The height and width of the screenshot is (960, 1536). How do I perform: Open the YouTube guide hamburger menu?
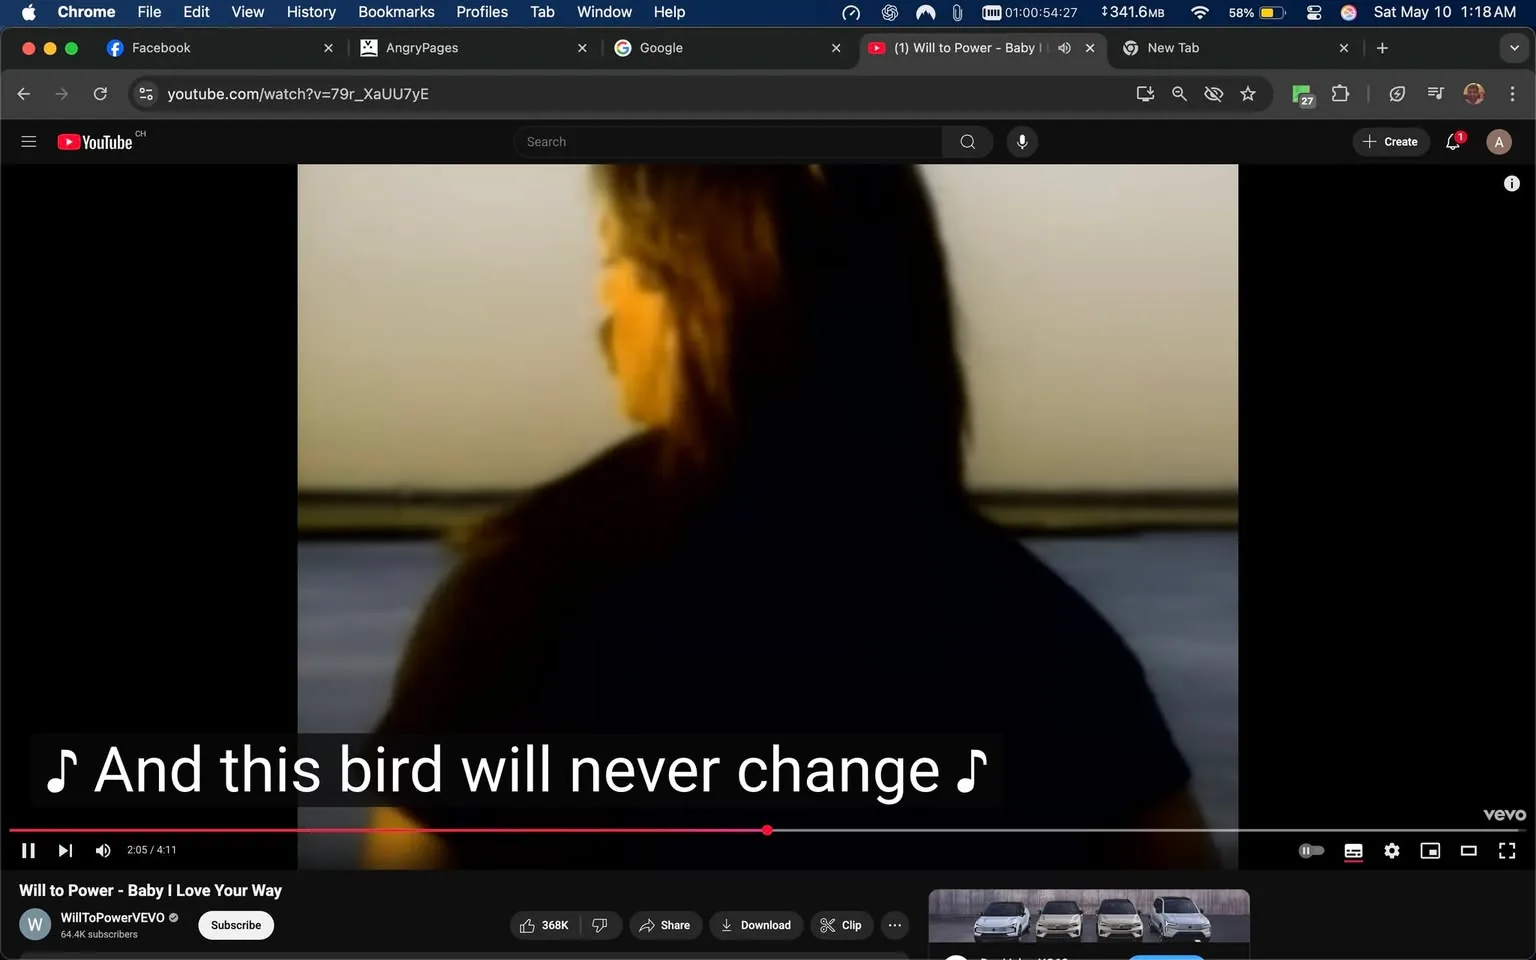coord(28,141)
